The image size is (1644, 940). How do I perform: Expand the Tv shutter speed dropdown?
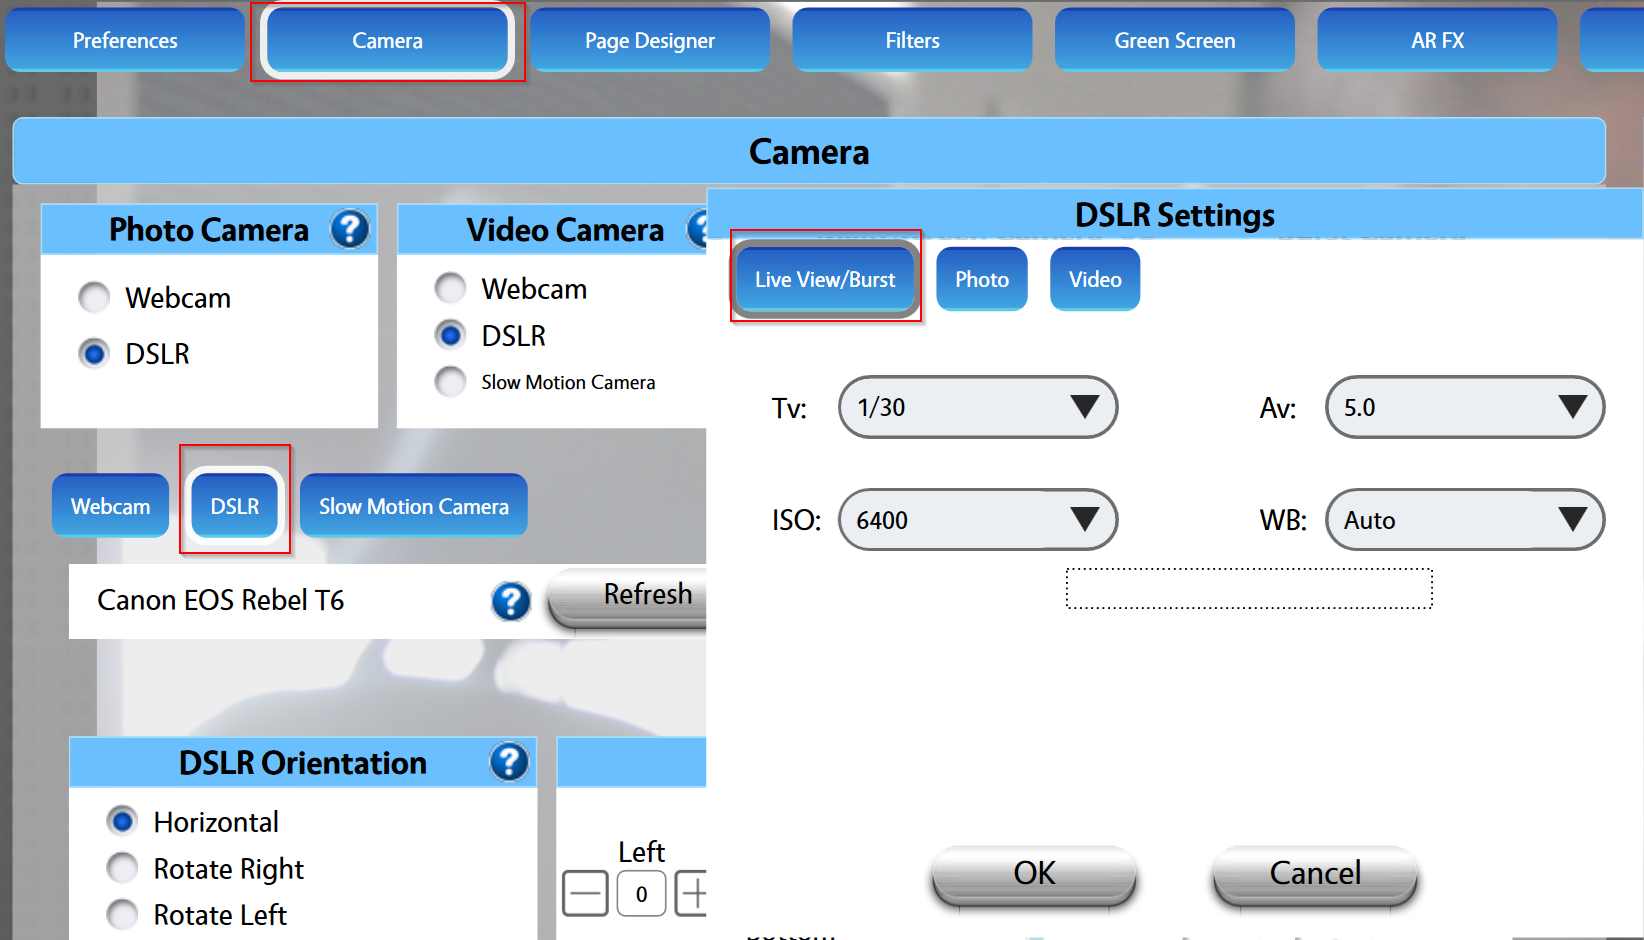[x=978, y=407]
